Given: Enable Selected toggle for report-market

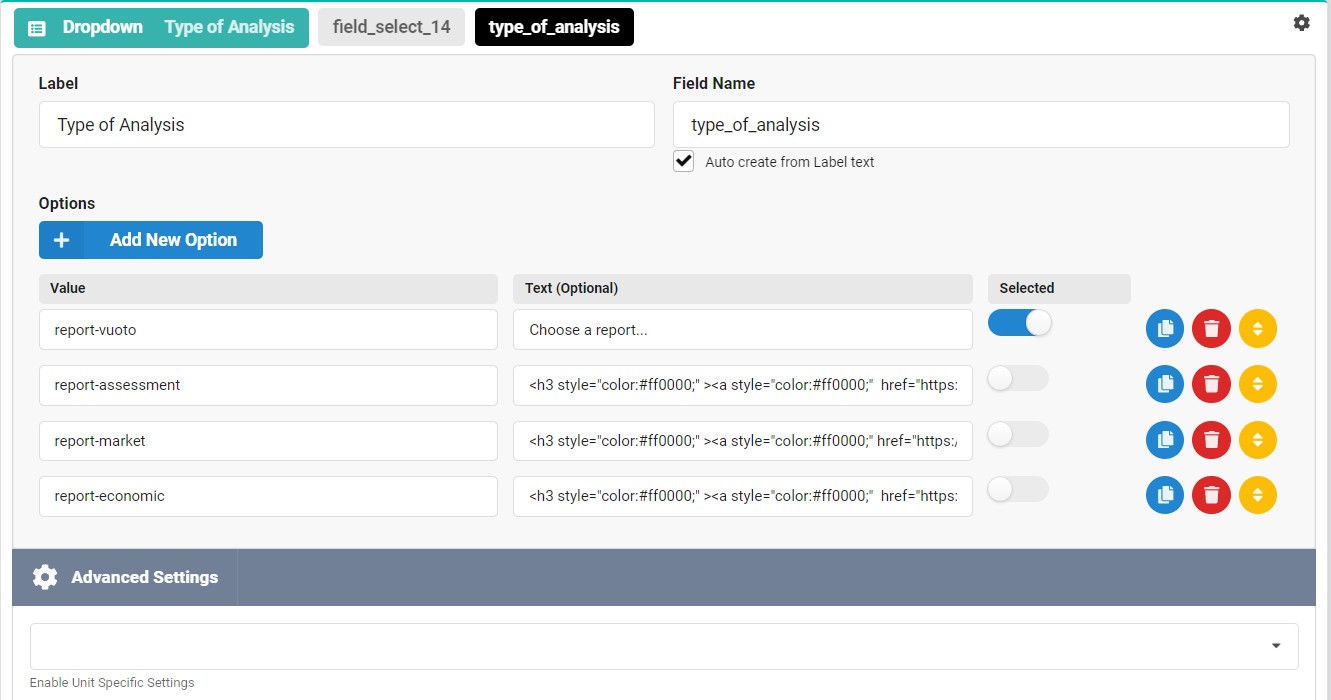Looking at the screenshot, I should click(x=1017, y=434).
